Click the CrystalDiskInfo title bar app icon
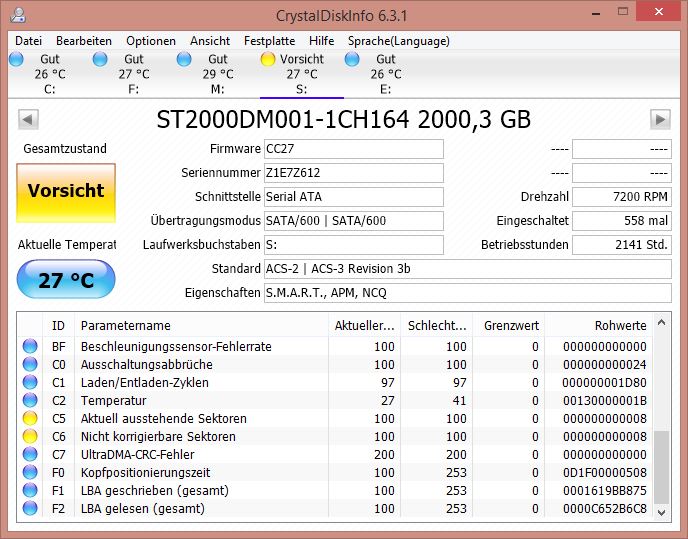Viewport: 688px width, 539px height. pos(18,14)
